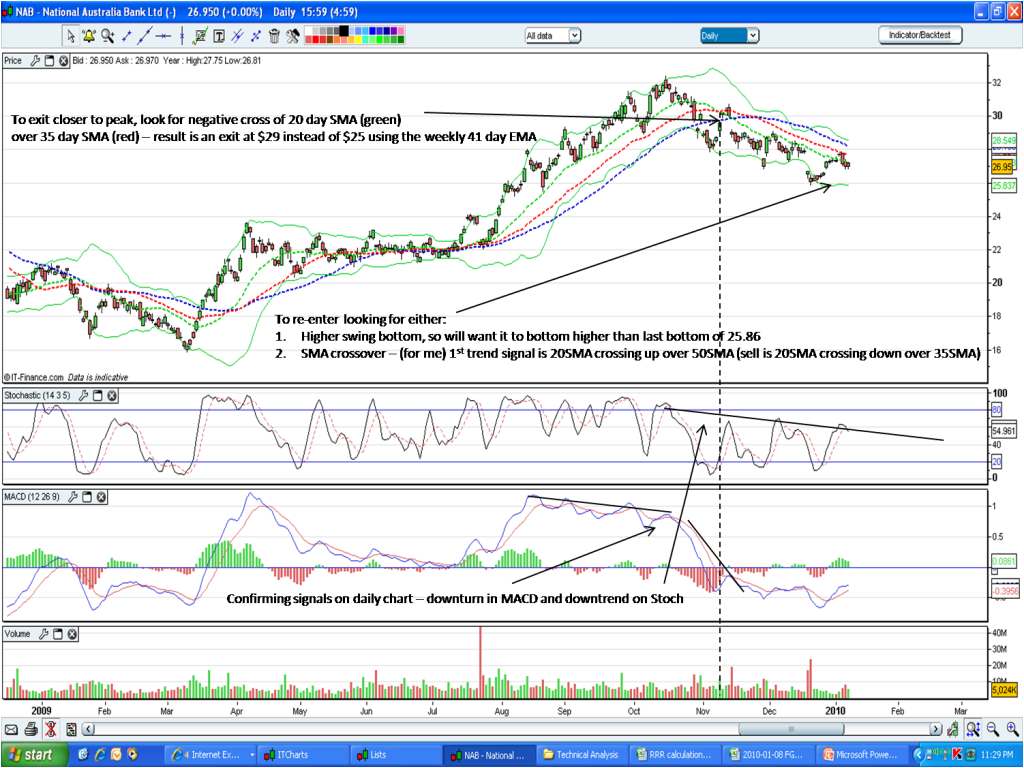
Task: Click the taskbar clock showing 11:29 PM
Action: 997,755
